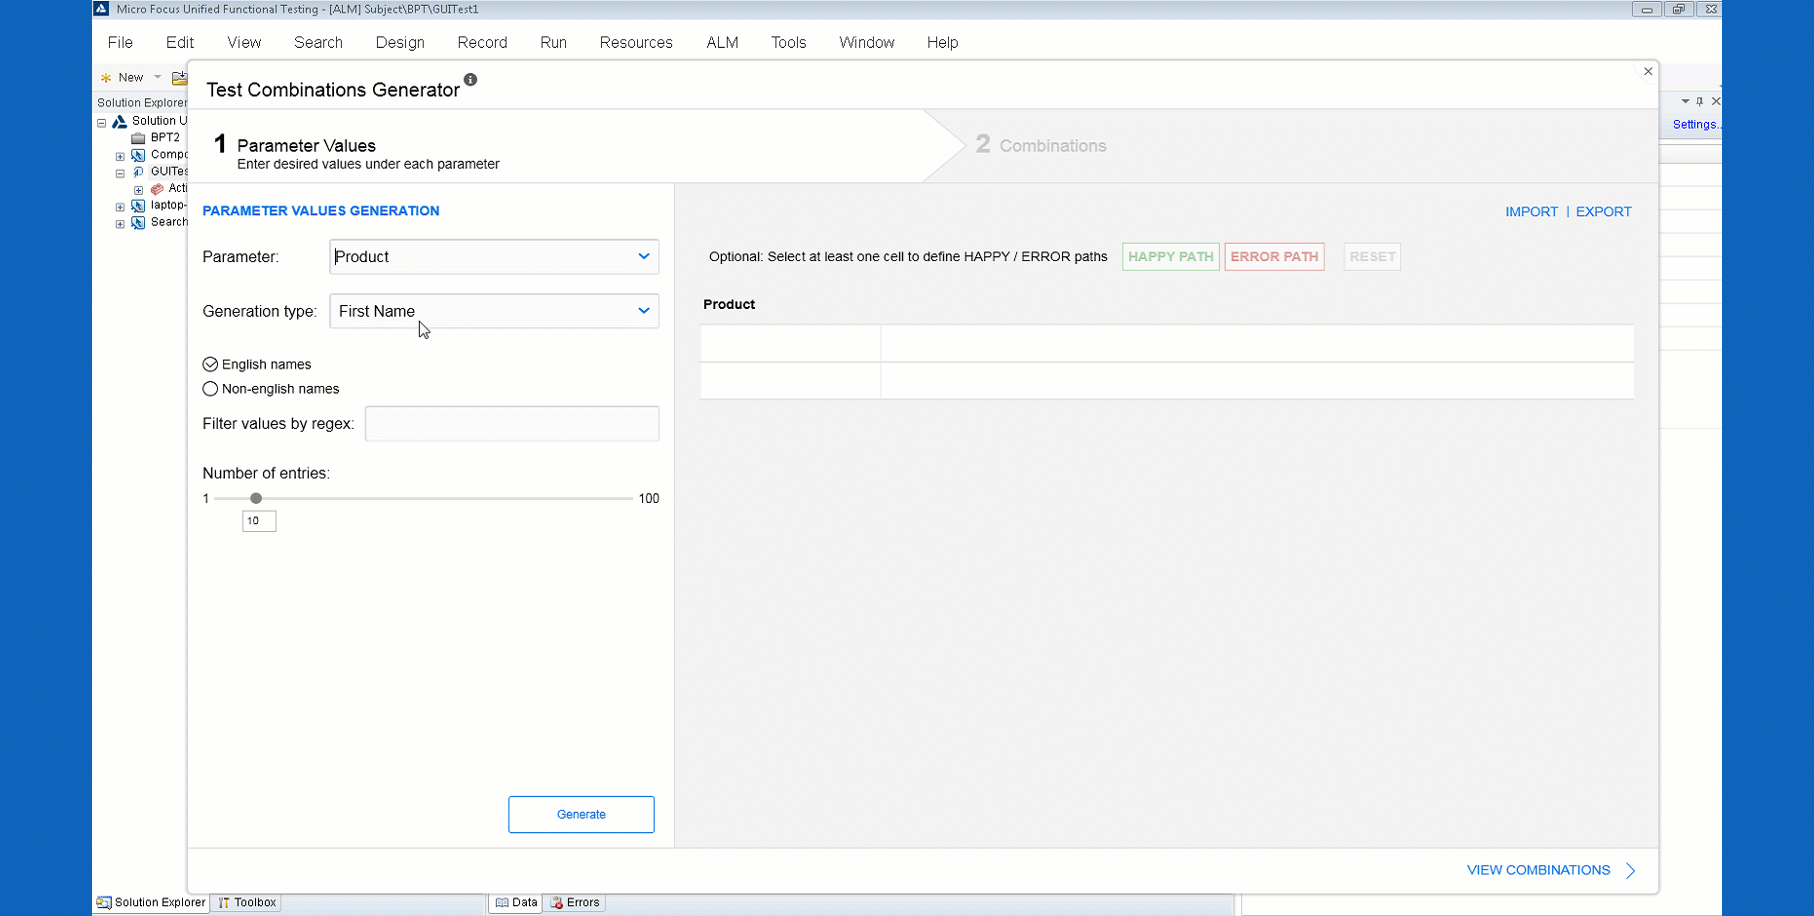Select the English names radio button

(210, 365)
